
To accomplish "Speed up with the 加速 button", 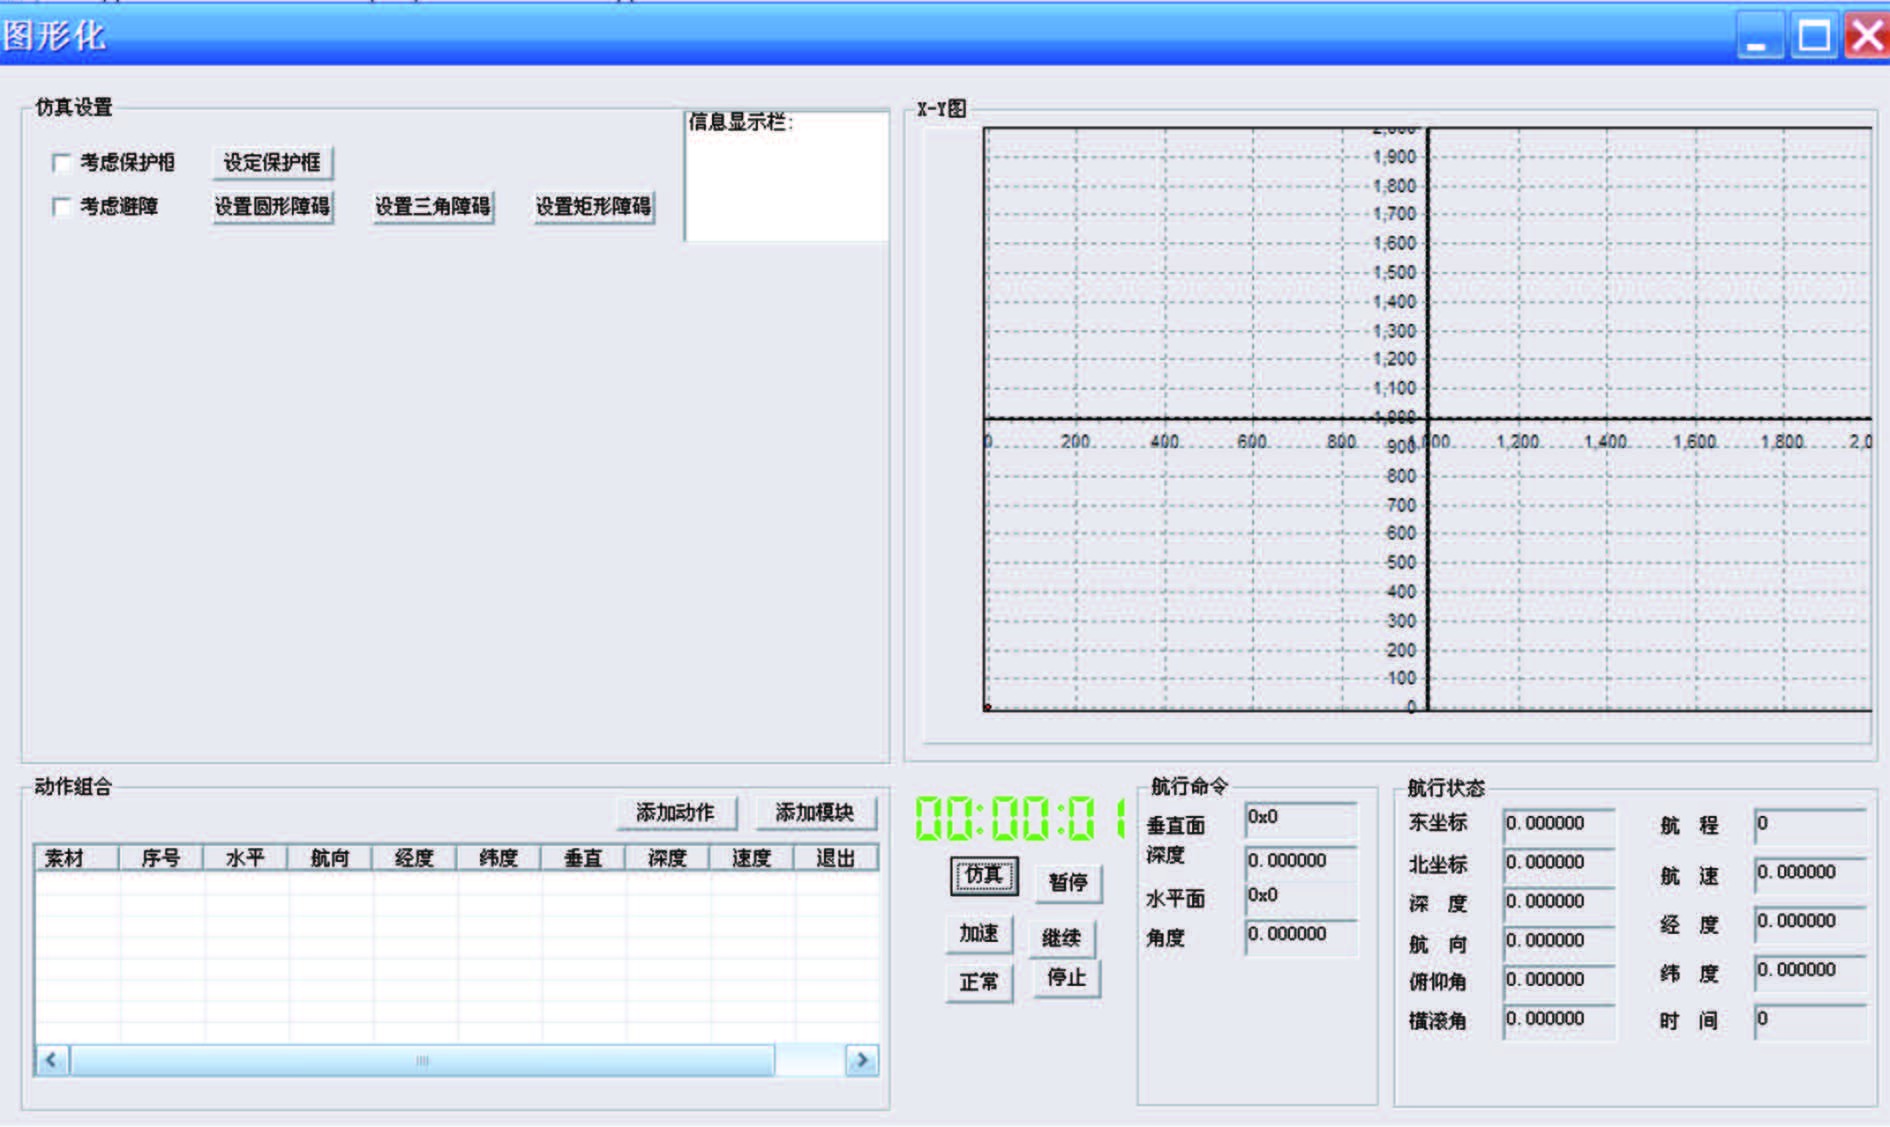I will click(x=978, y=933).
